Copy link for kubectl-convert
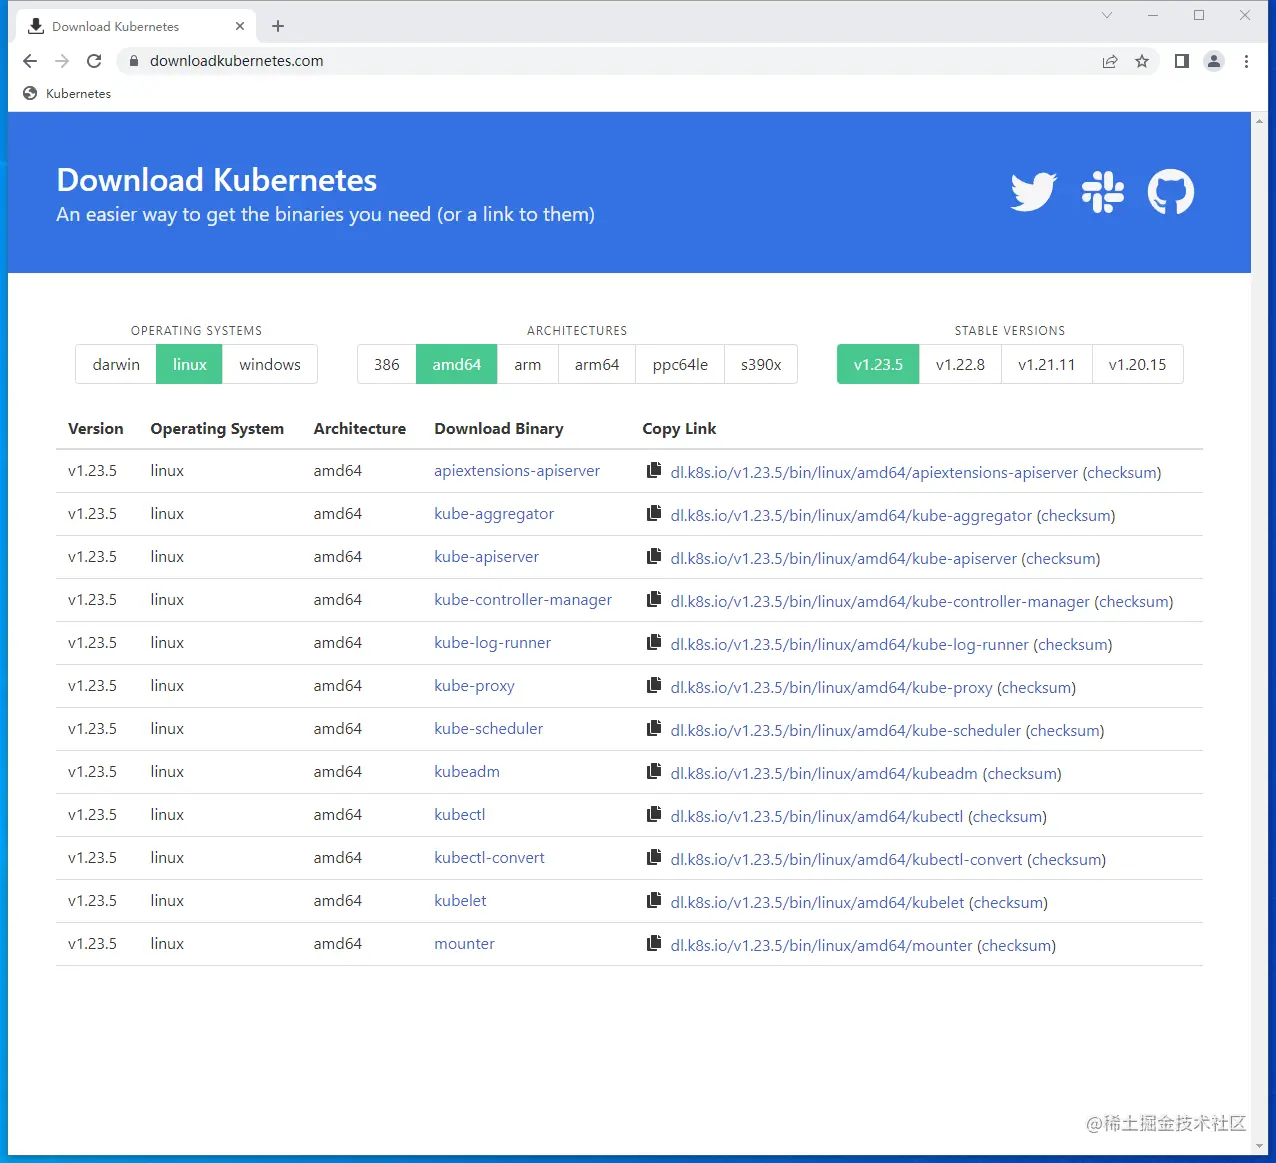The height and width of the screenshot is (1163, 1276). click(x=654, y=857)
